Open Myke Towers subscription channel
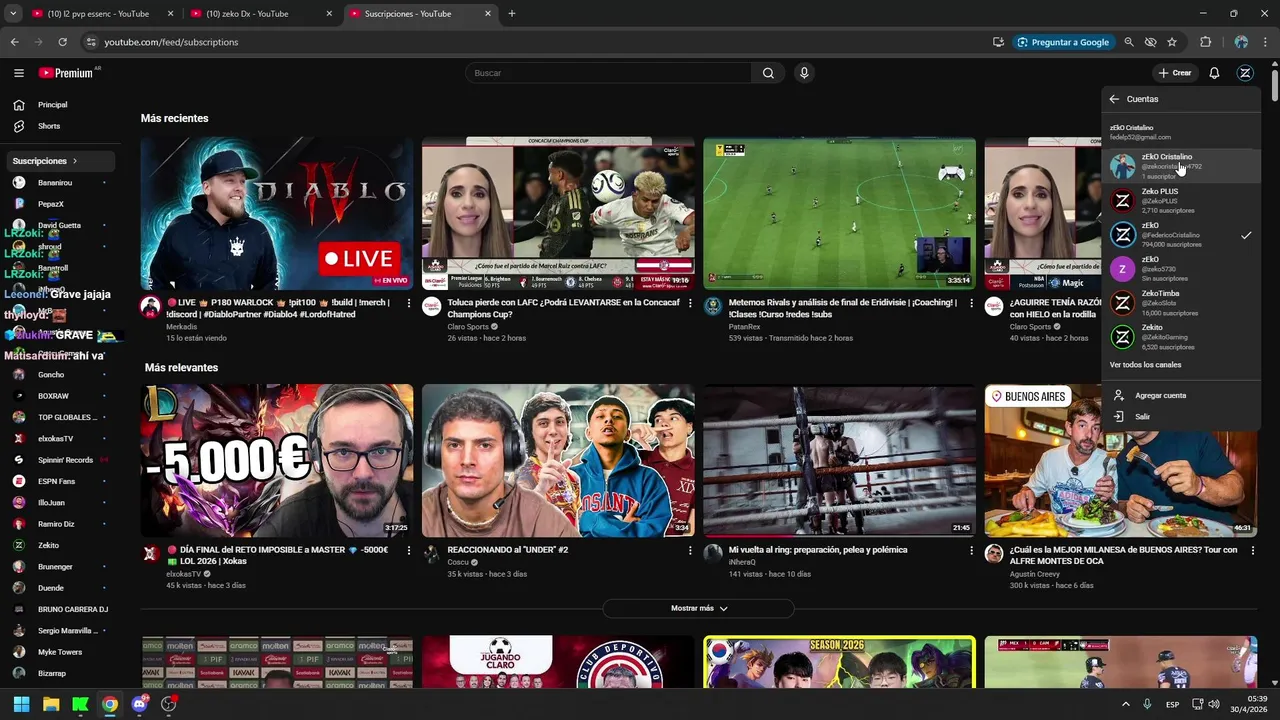 pyautogui.click(x=58, y=652)
